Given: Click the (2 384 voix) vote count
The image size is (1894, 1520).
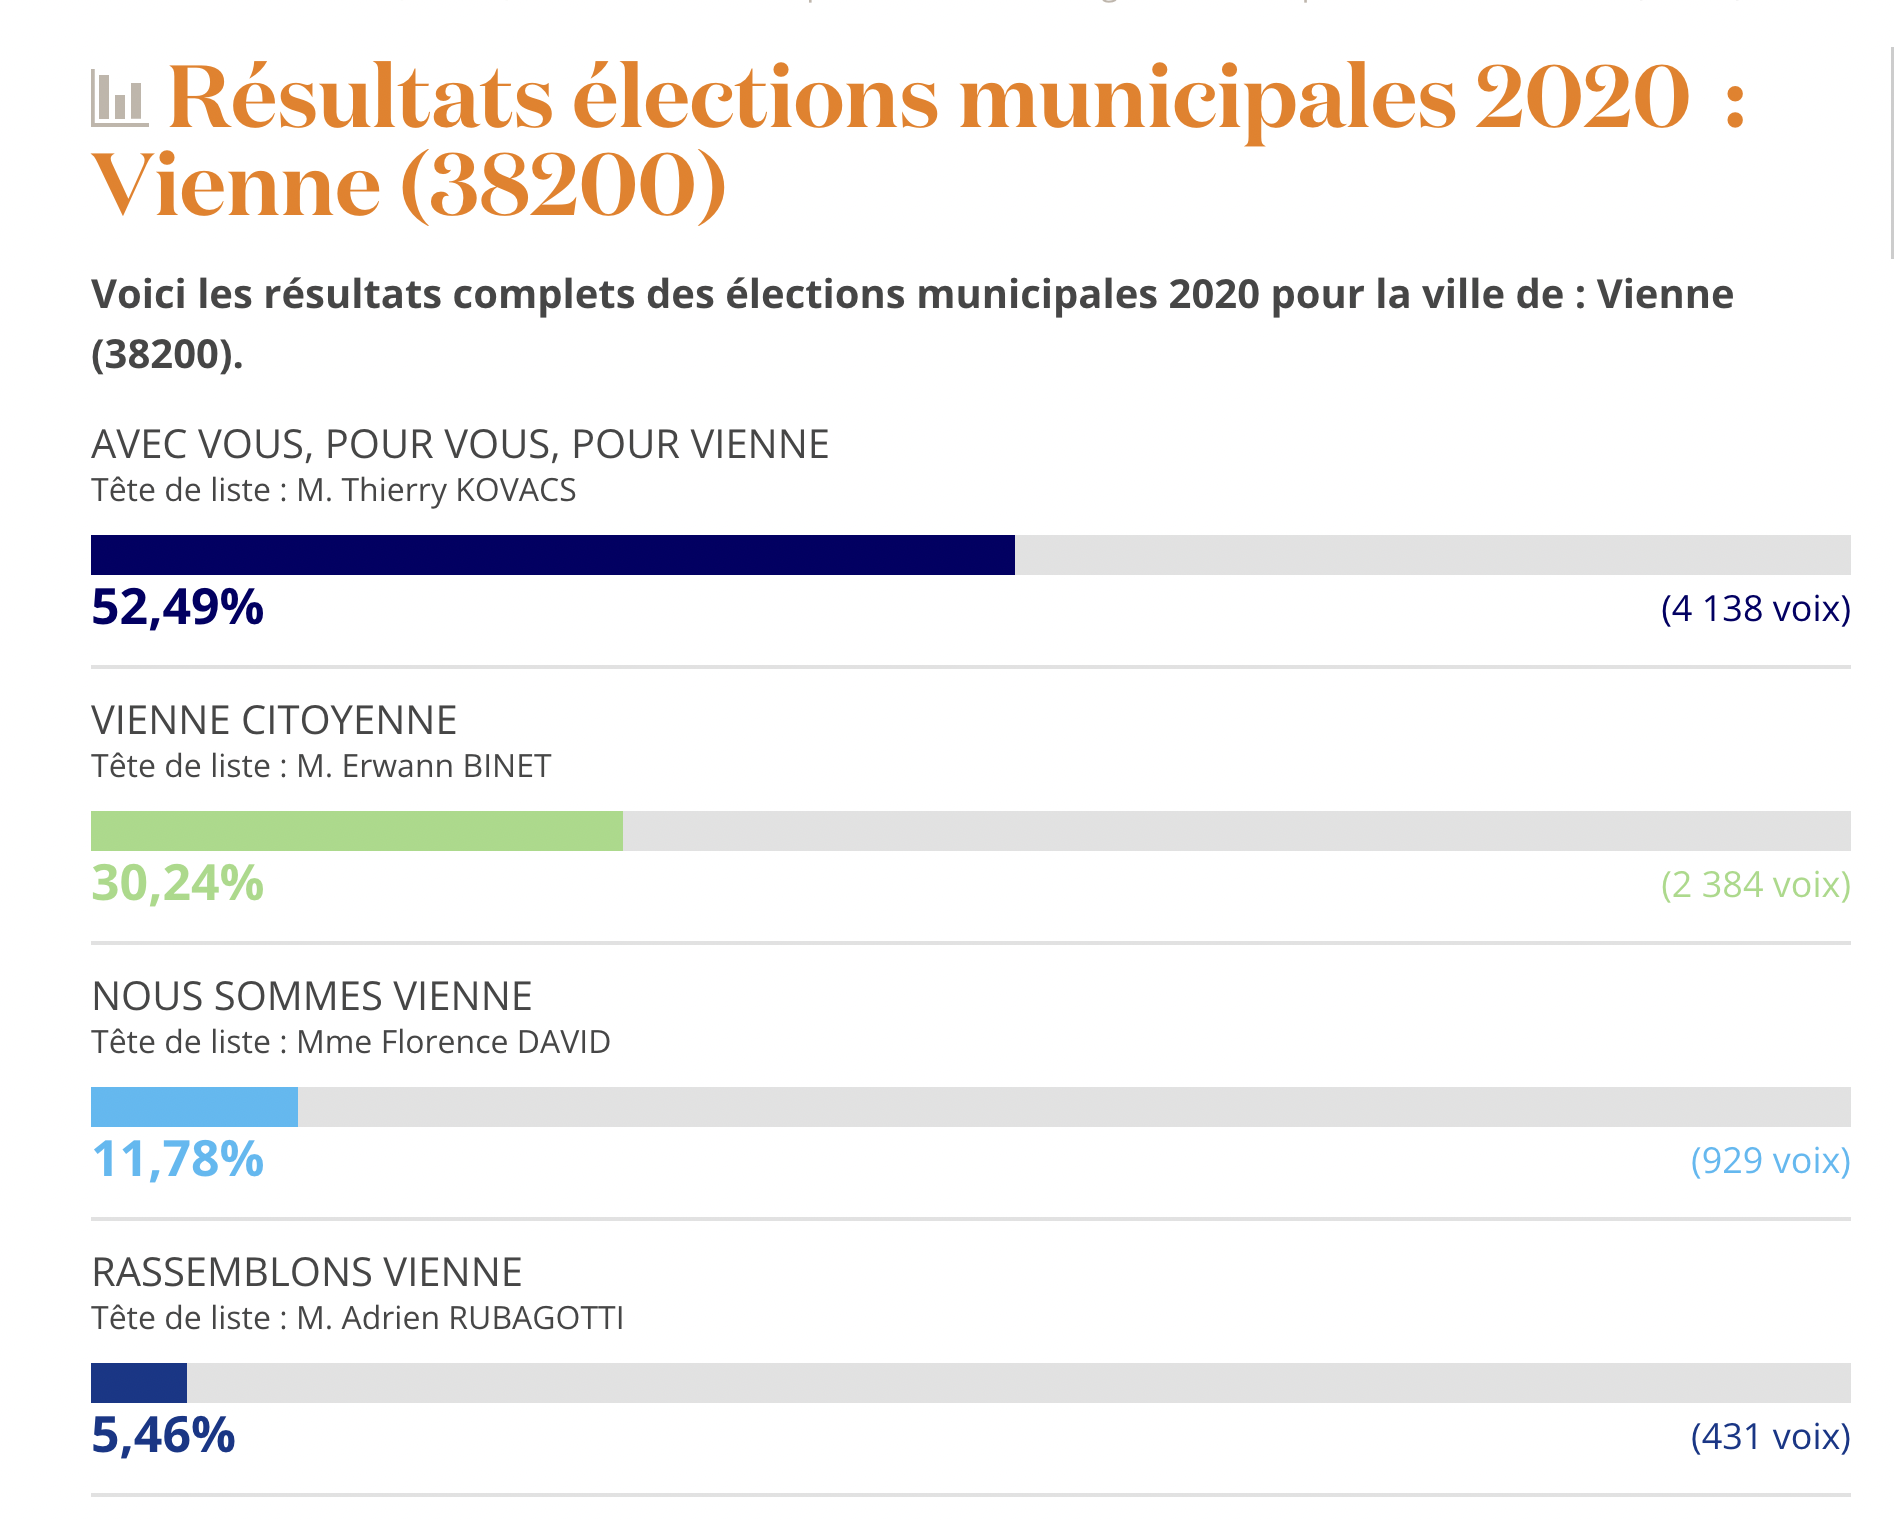Looking at the screenshot, I should pos(1755,885).
